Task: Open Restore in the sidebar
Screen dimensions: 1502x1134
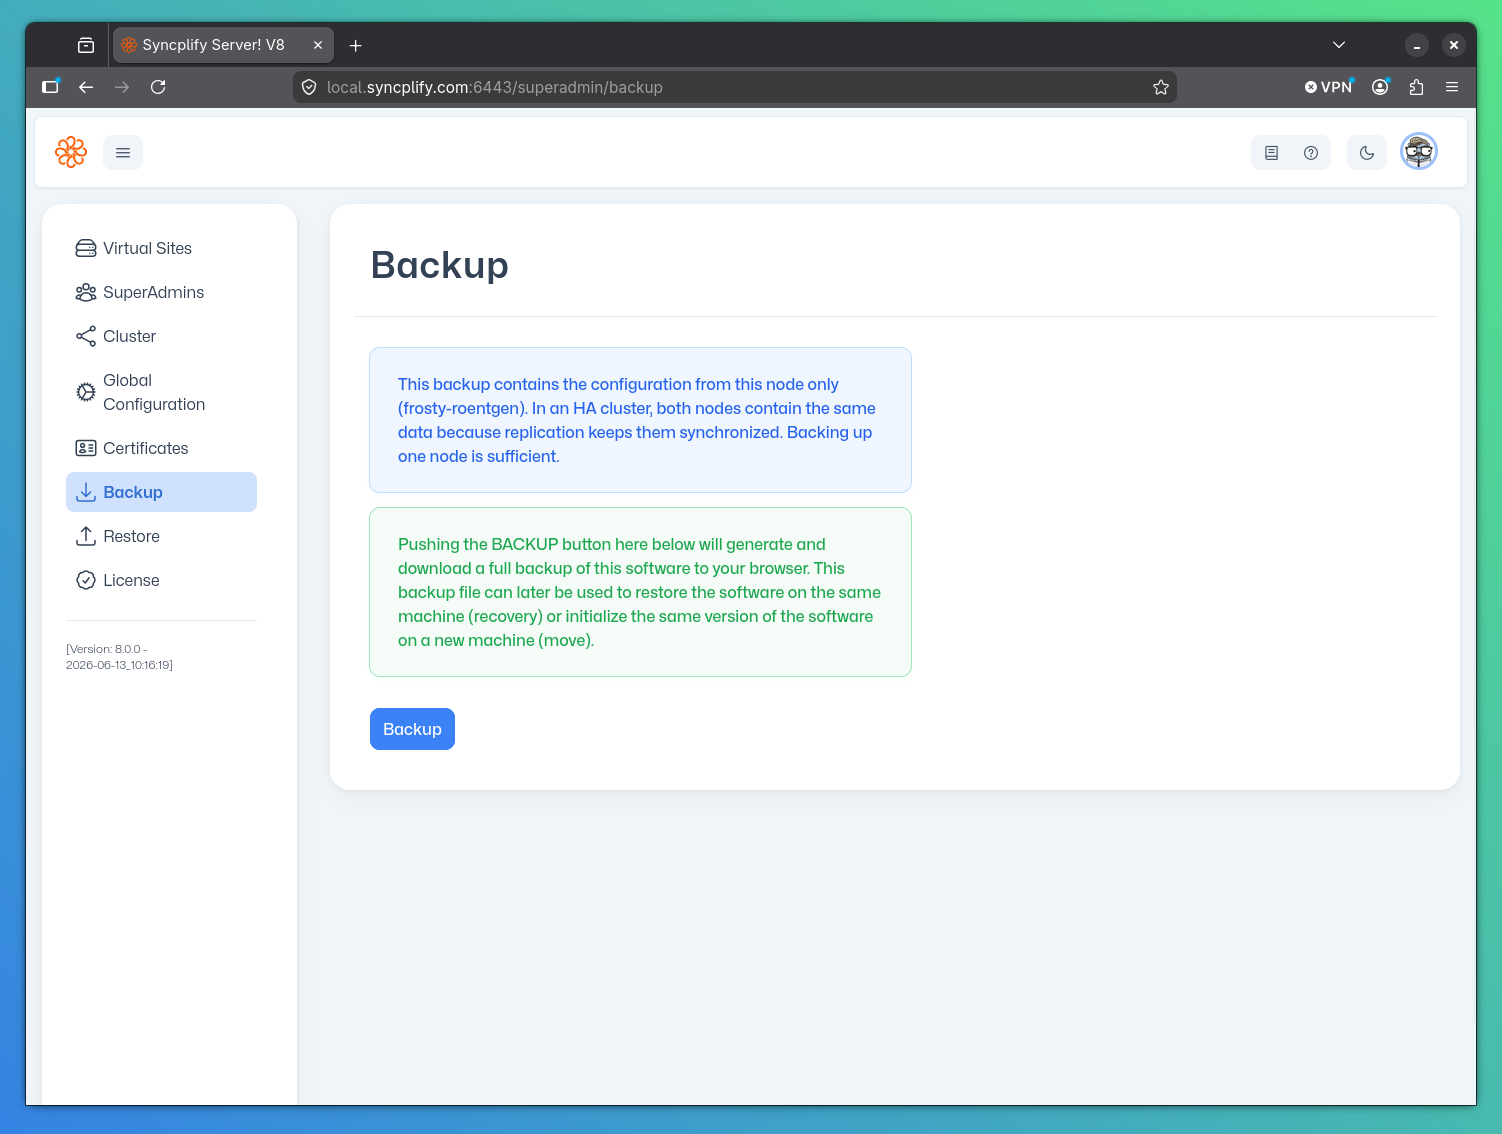Action: pyautogui.click(x=161, y=536)
